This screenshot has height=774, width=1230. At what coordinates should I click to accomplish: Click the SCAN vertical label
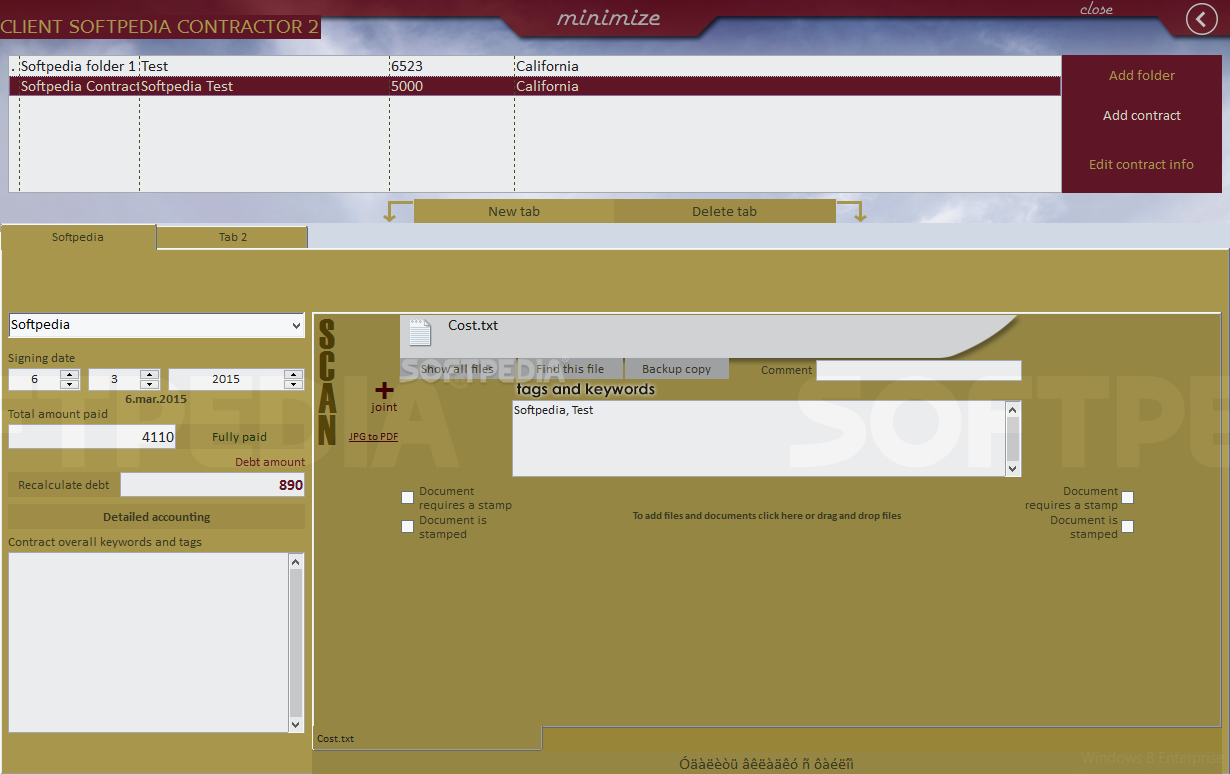327,384
